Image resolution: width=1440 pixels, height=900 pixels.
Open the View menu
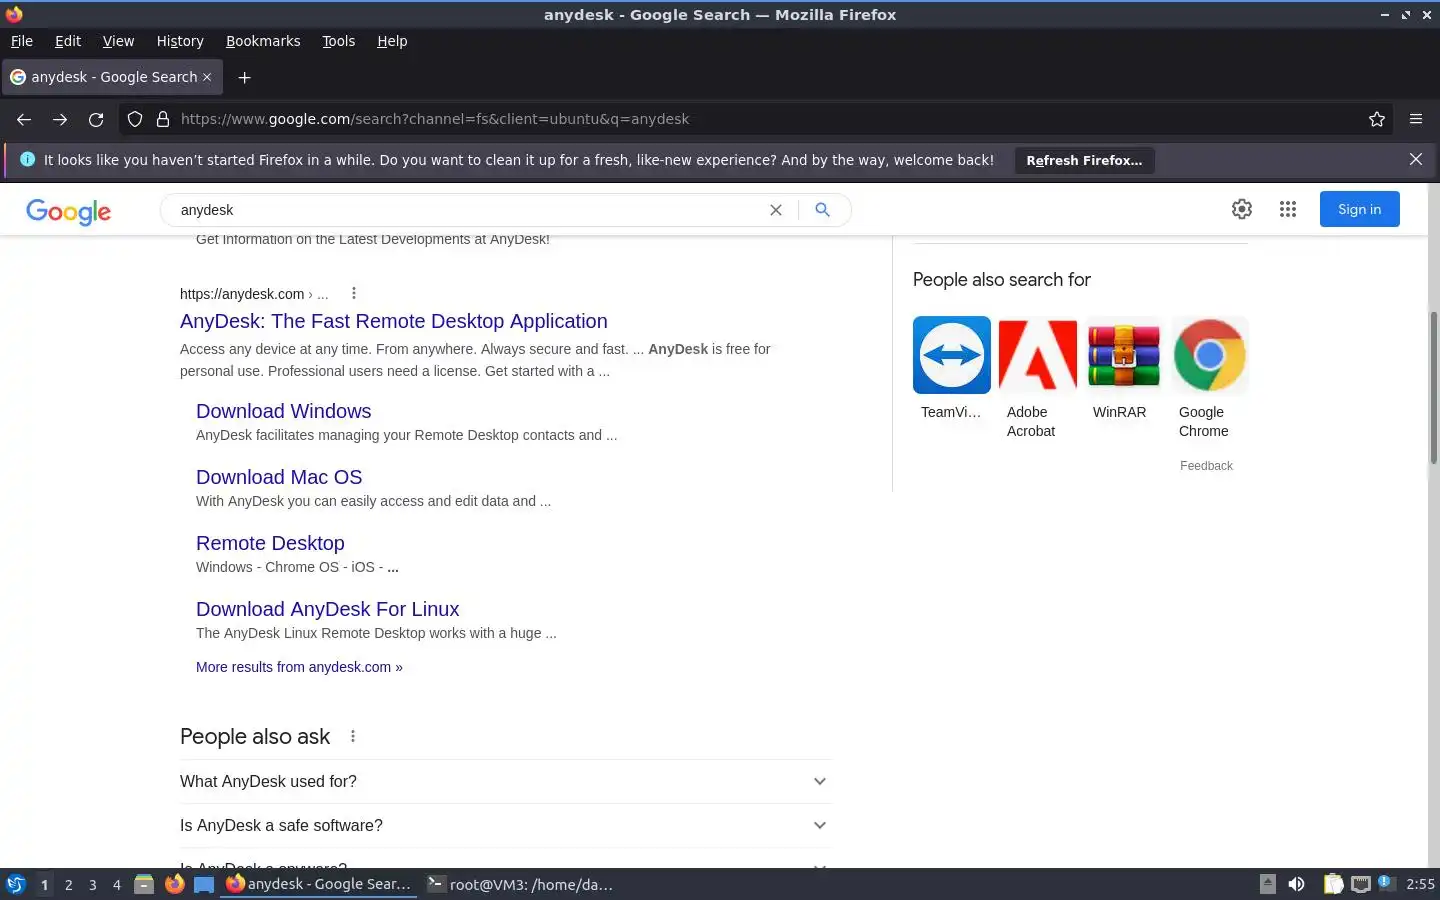118,41
